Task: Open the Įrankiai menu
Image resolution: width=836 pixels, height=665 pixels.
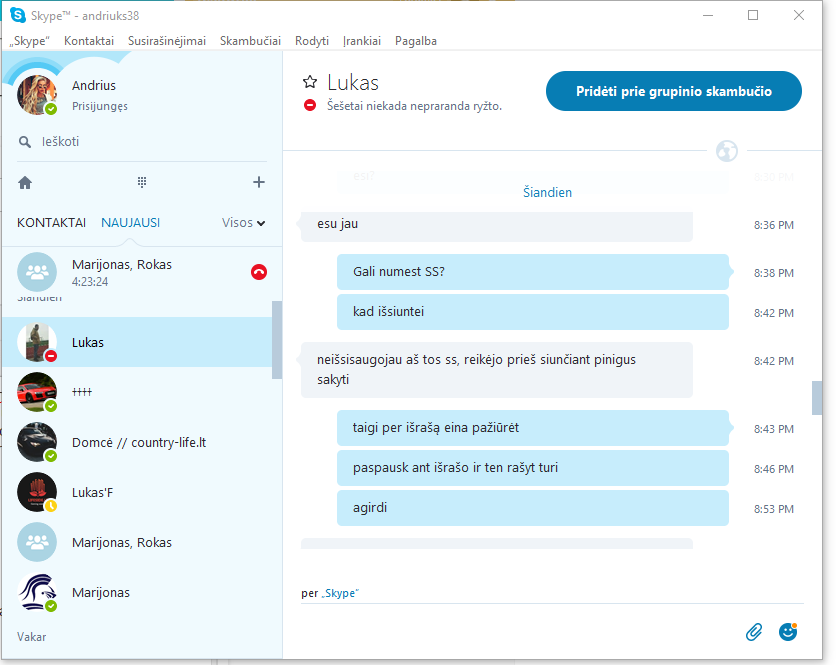Action: click(x=362, y=41)
